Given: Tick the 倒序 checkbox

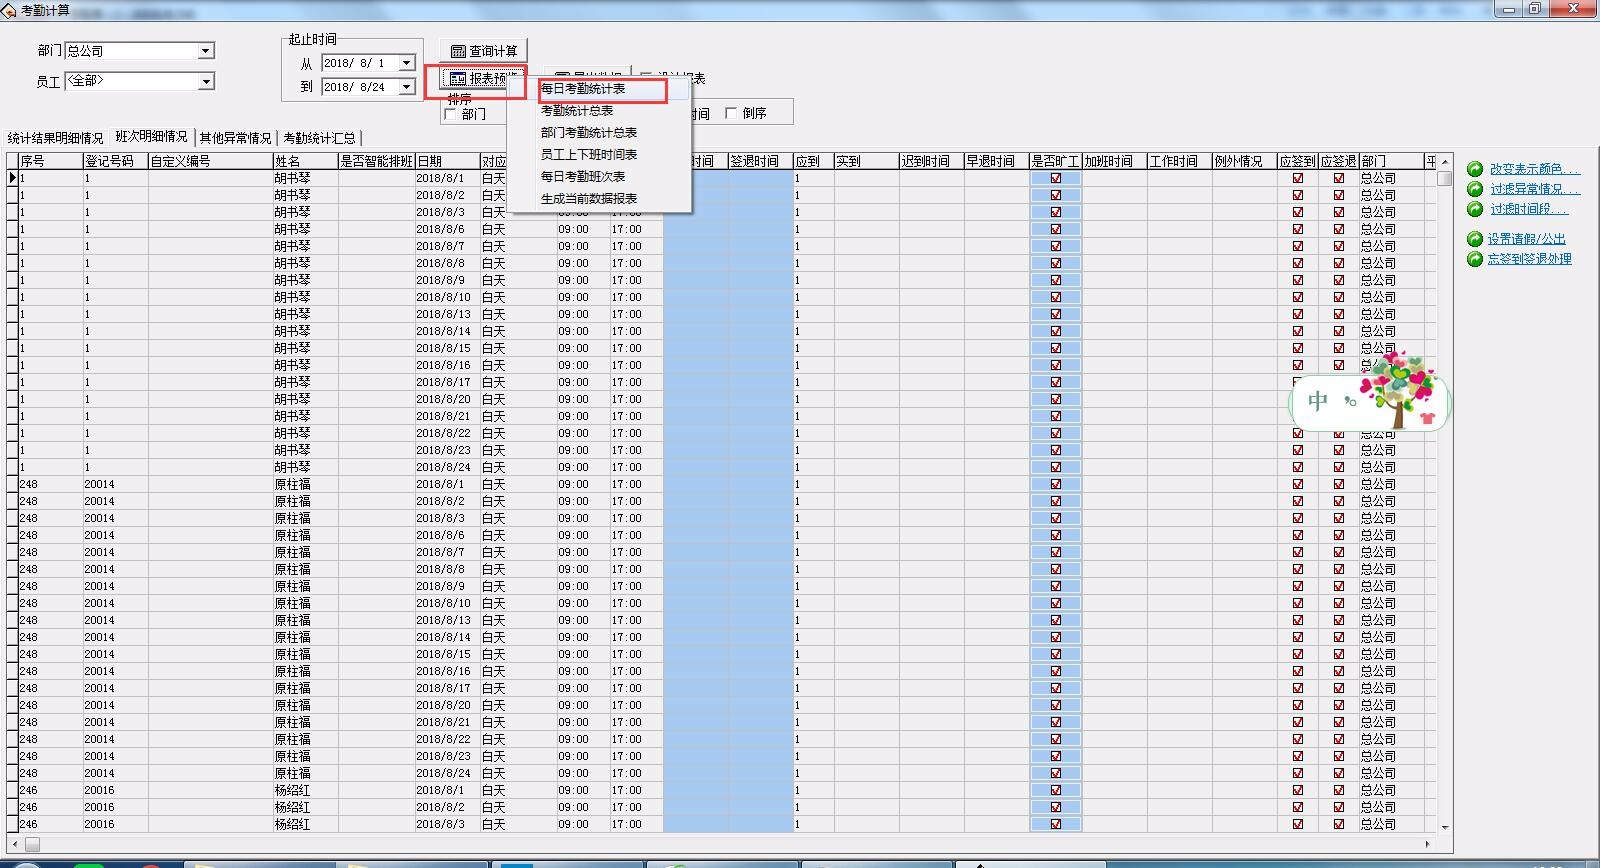Looking at the screenshot, I should click(x=731, y=113).
